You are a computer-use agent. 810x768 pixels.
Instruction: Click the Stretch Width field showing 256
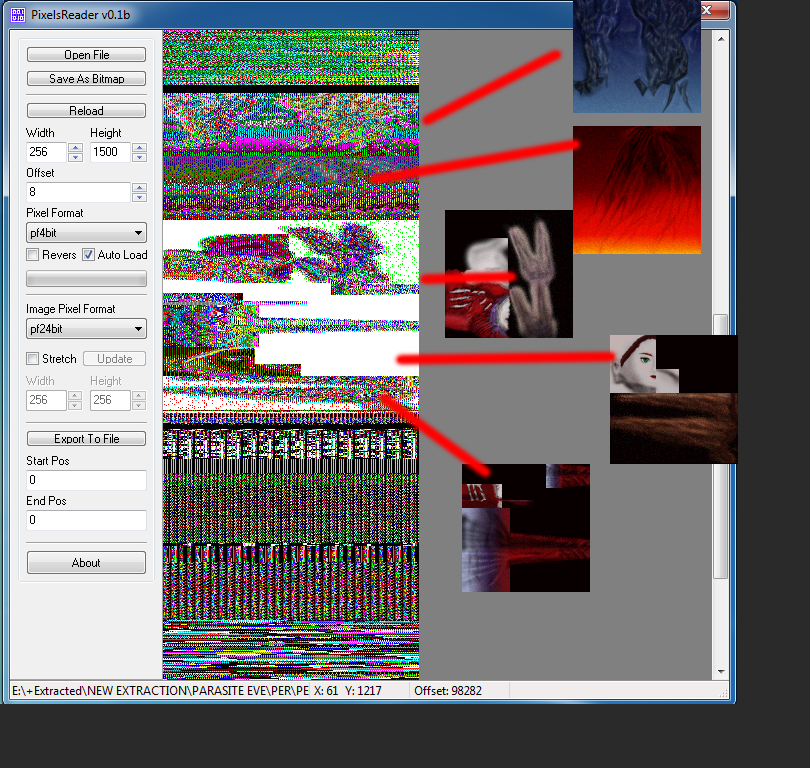46,400
